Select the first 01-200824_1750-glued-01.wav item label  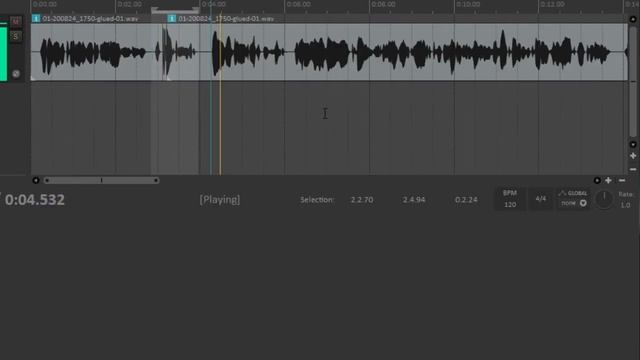tap(90, 19)
